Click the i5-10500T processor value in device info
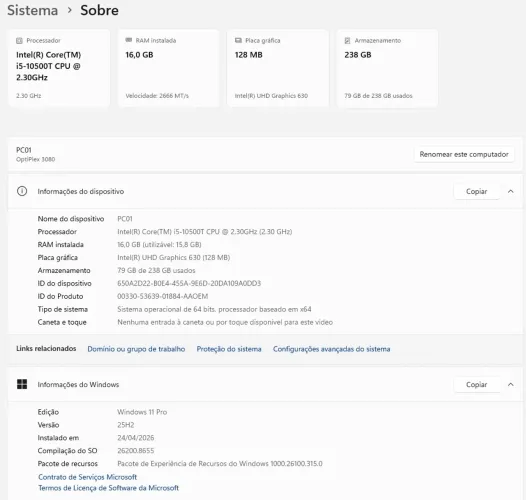This screenshot has width=526, height=500. coord(205,232)
